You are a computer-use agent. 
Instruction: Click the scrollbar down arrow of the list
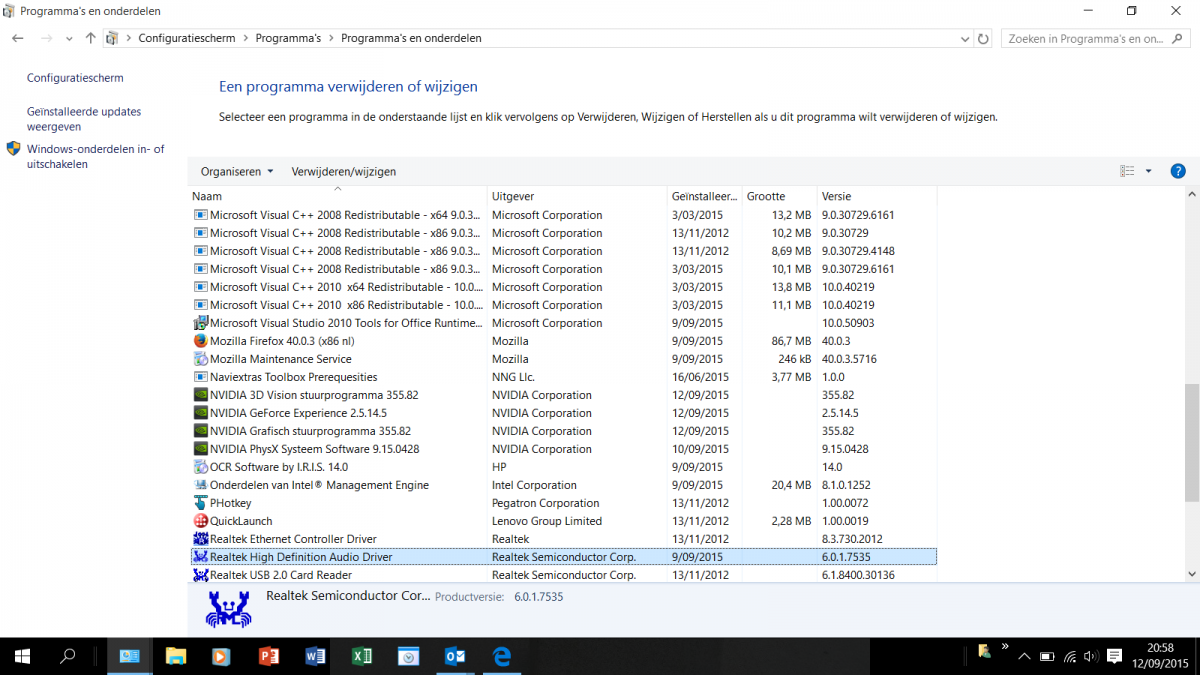[x=1191, y=574]
